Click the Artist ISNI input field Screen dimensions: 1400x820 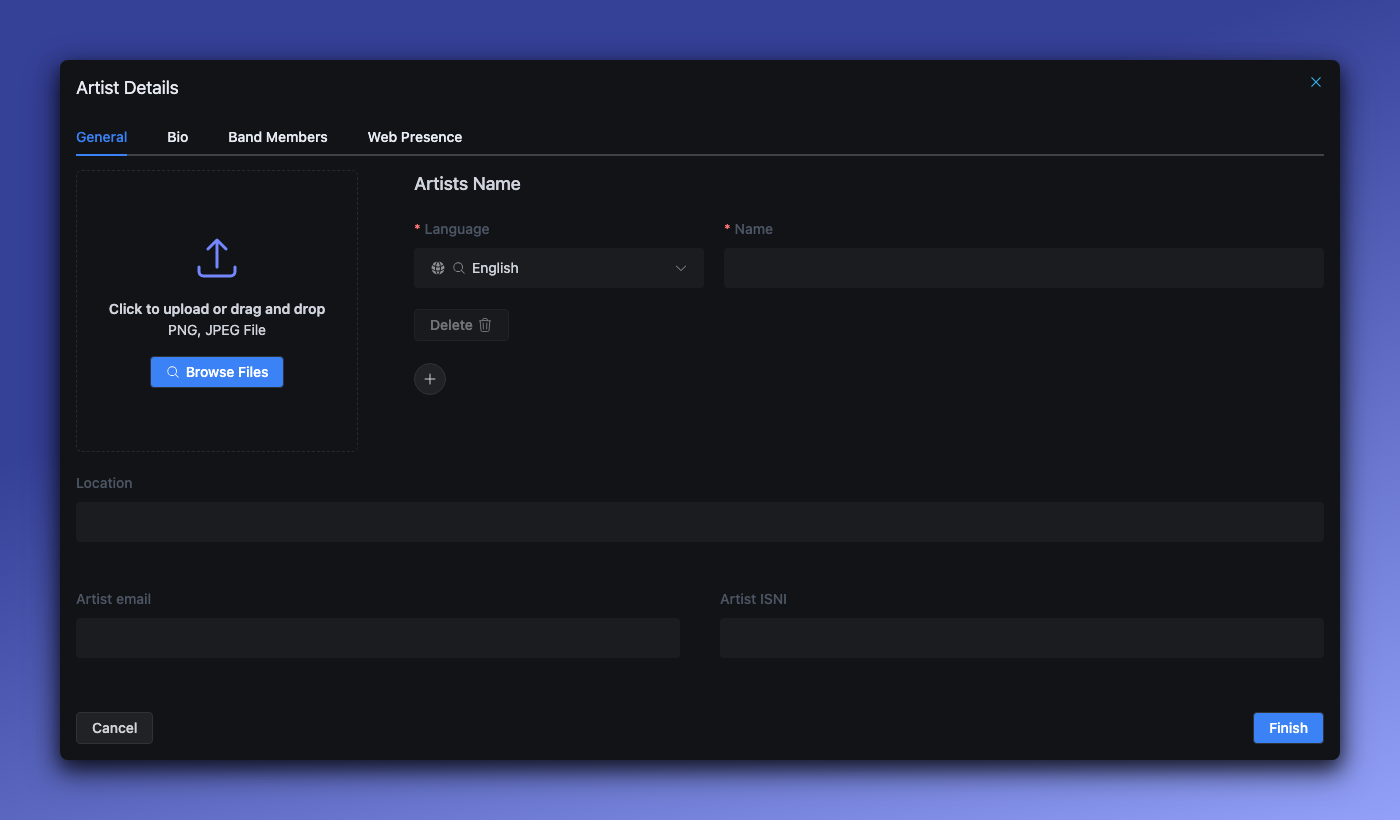[x=1021, y=637]
